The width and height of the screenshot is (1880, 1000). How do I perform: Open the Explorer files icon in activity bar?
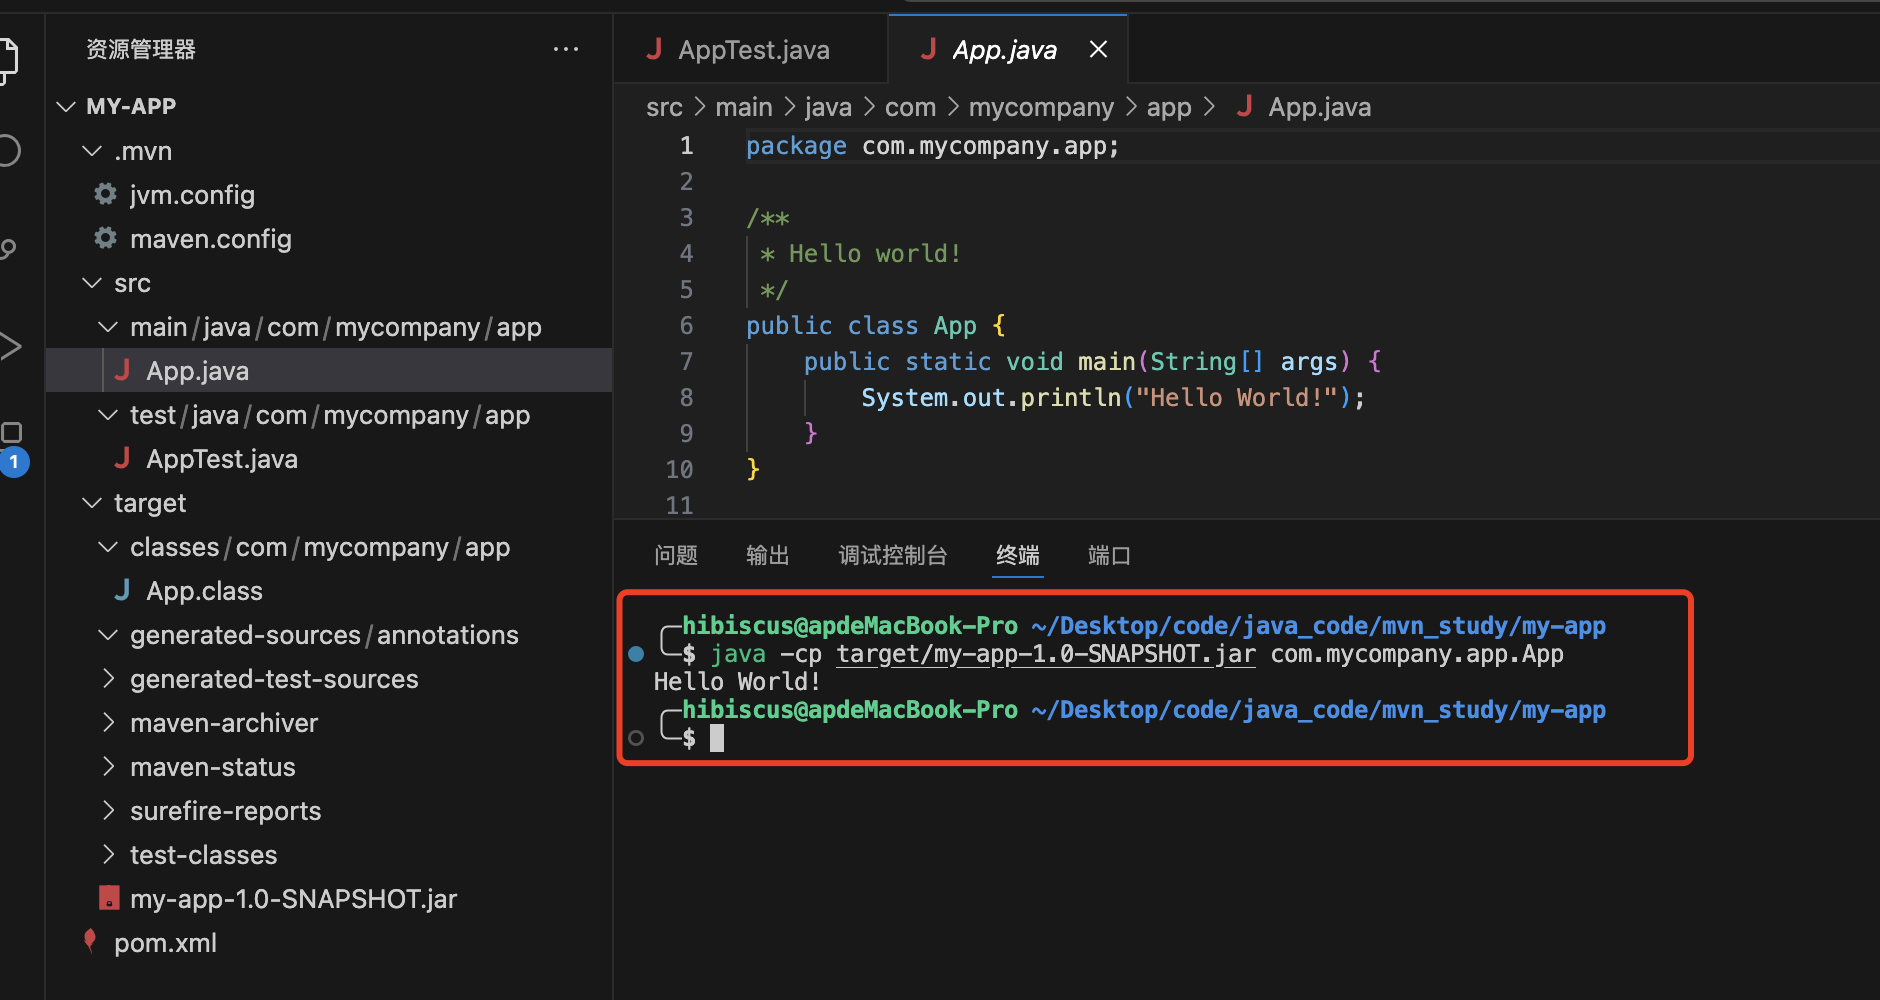click(x=8, y=60)
